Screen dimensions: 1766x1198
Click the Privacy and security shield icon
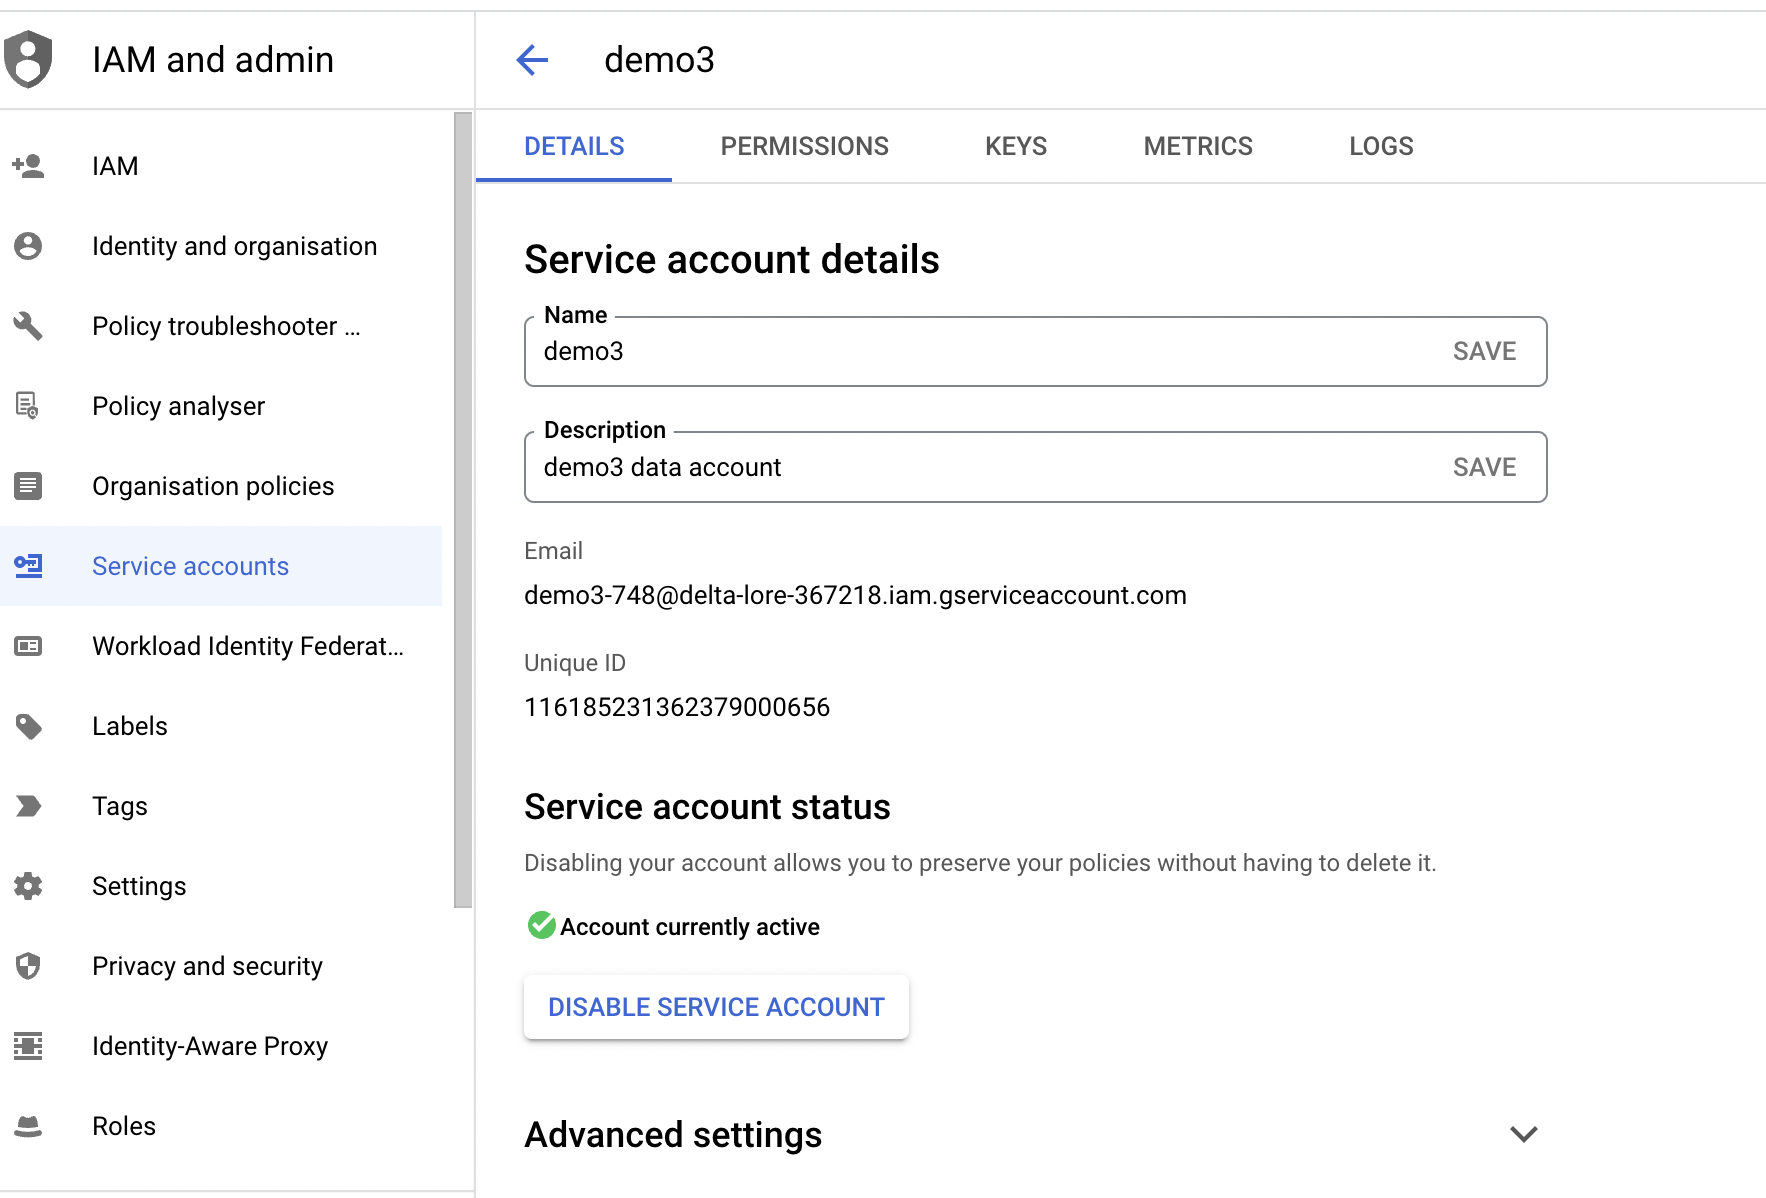28,966
